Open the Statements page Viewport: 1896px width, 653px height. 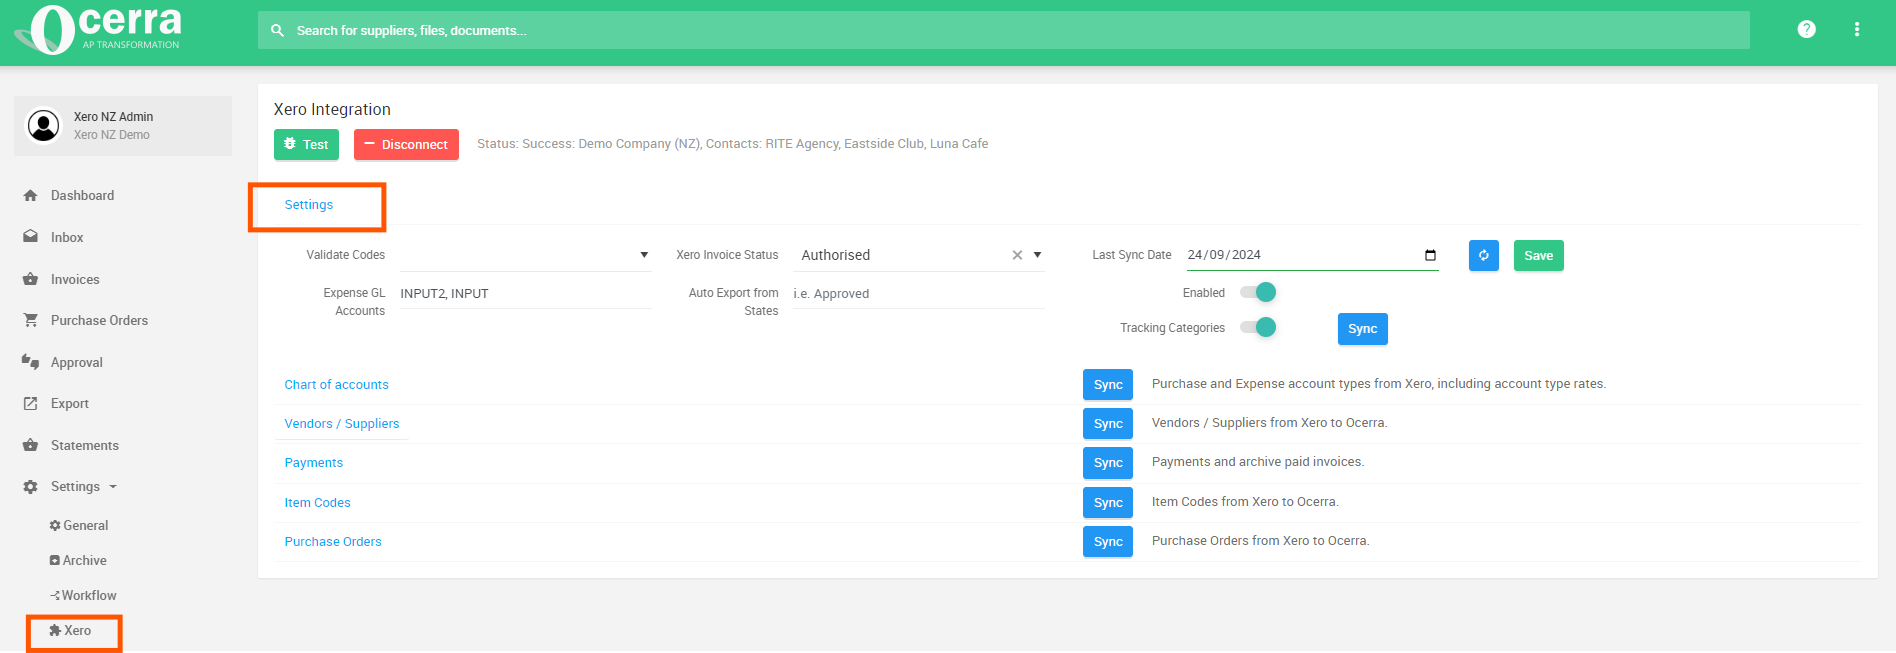pyautogui.click(x=85, y=446)
